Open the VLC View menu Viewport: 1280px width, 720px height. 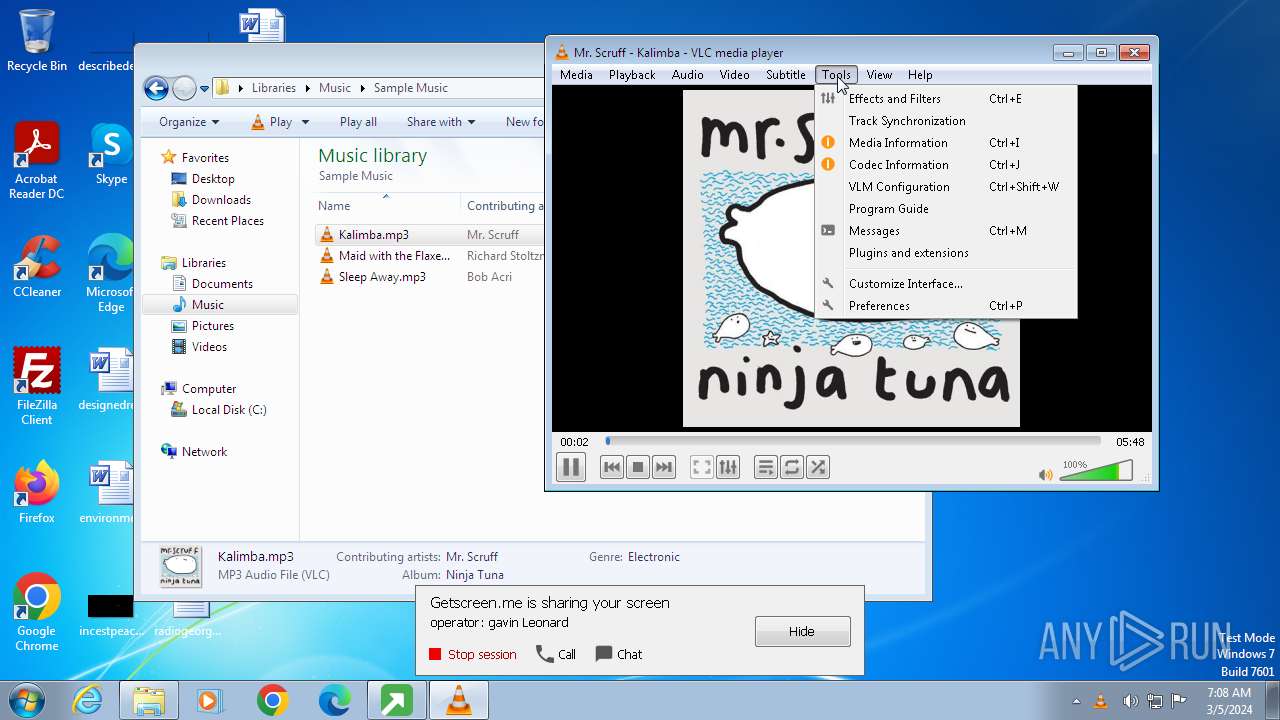[x=879, y=75]
